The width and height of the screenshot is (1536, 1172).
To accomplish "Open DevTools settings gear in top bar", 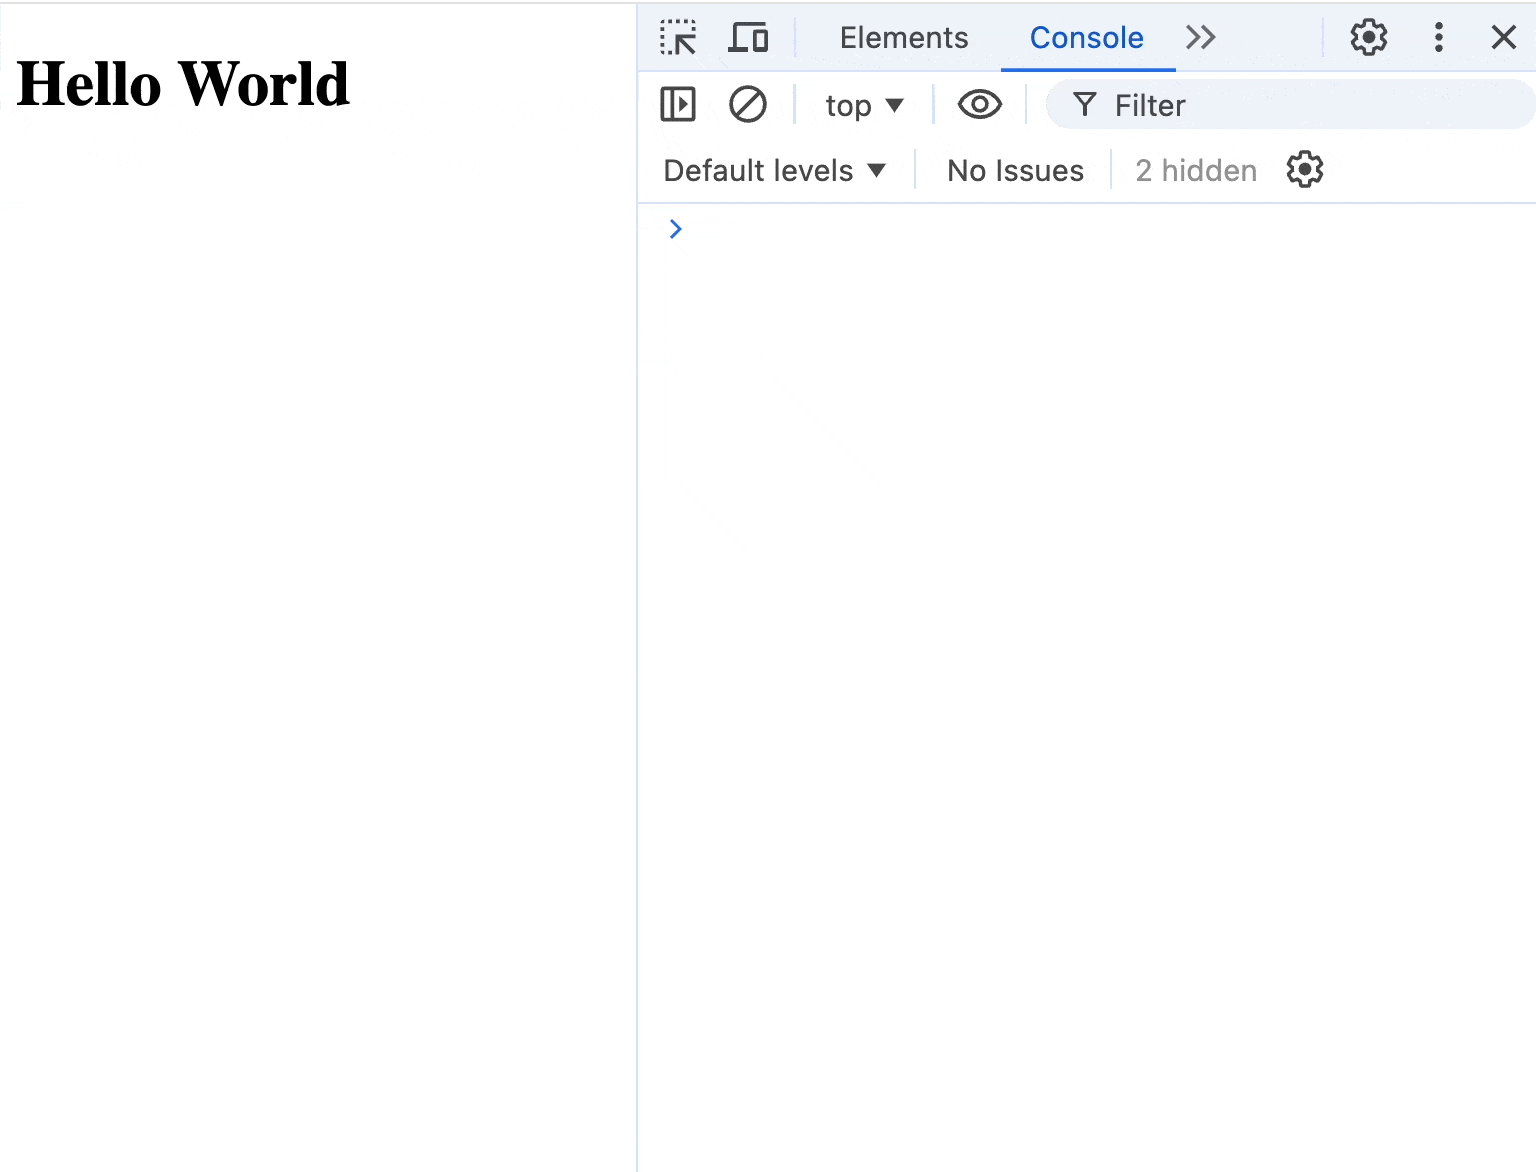I will pos(1369,38).
